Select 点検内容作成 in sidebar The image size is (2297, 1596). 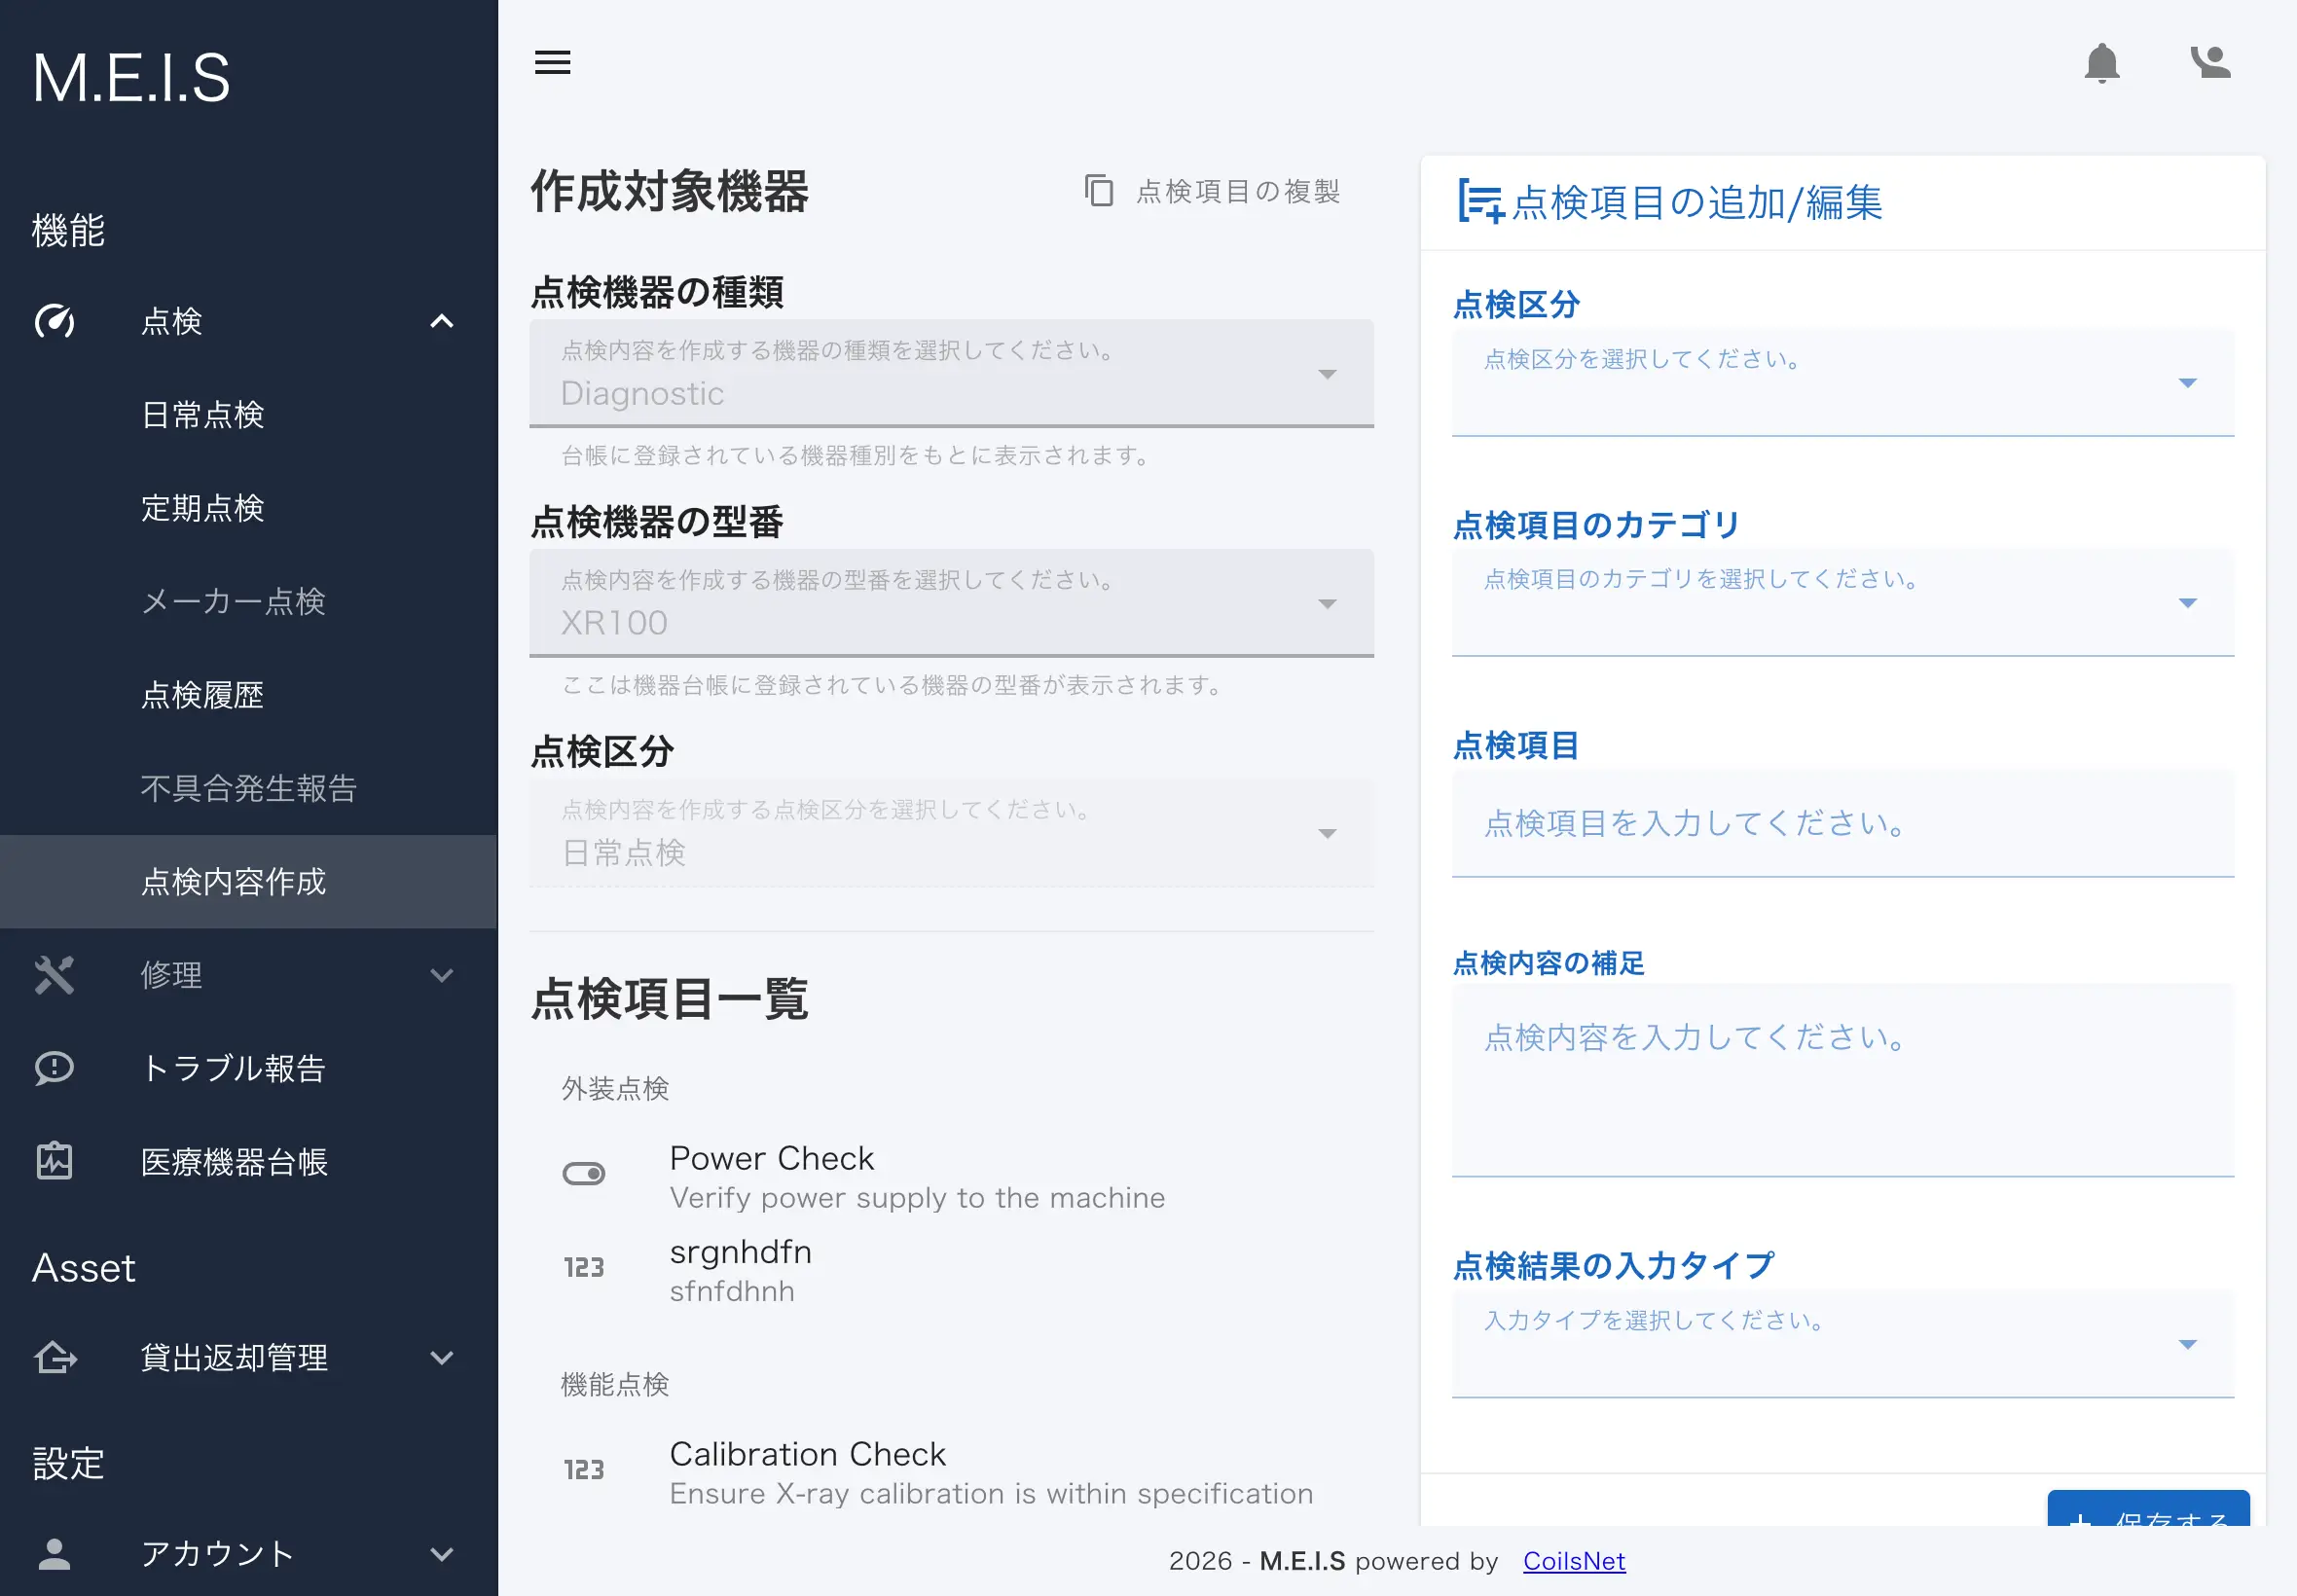[x=248, y=881]
